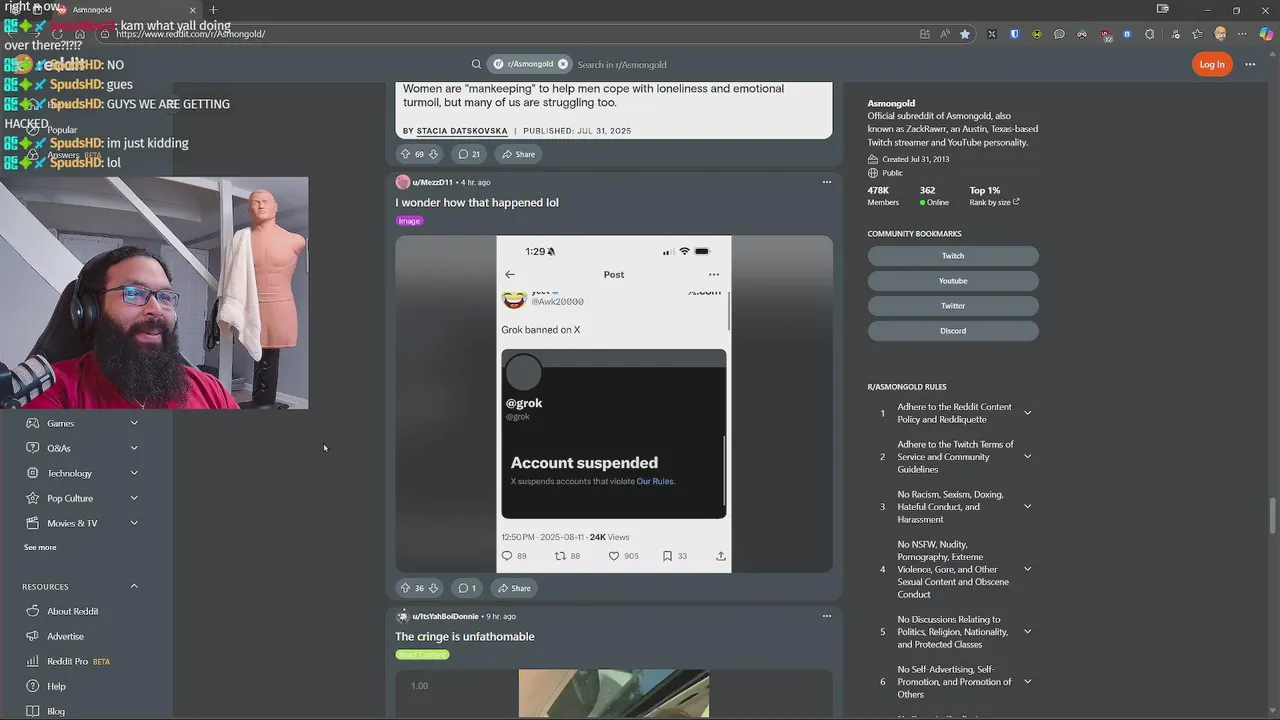Share the Grok banned post
Viewport: 1280px width, 720px height.
(514, 588)
